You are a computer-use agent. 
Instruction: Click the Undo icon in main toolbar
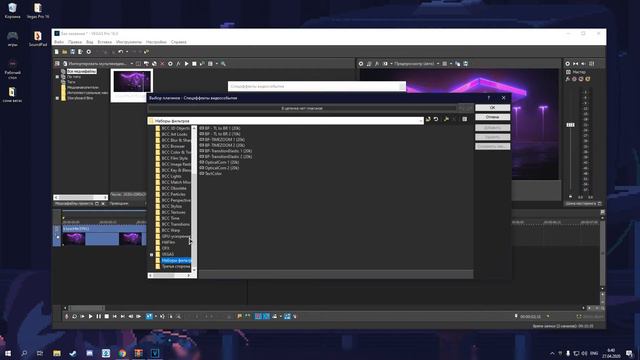coord(121,52)
